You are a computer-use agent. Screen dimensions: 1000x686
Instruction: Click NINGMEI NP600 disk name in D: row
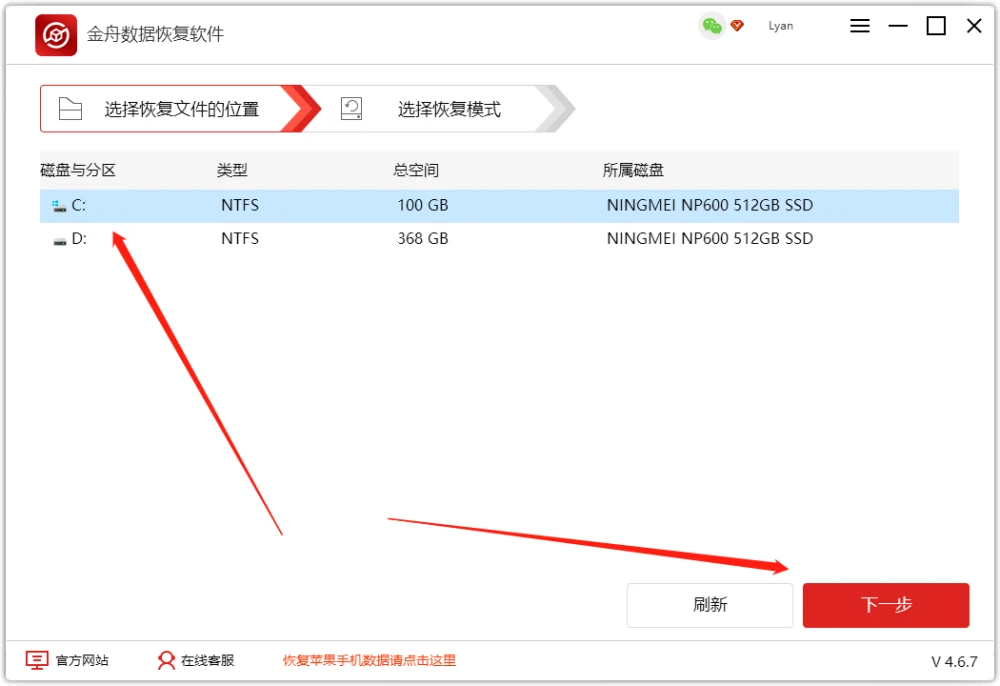(710, 238)
